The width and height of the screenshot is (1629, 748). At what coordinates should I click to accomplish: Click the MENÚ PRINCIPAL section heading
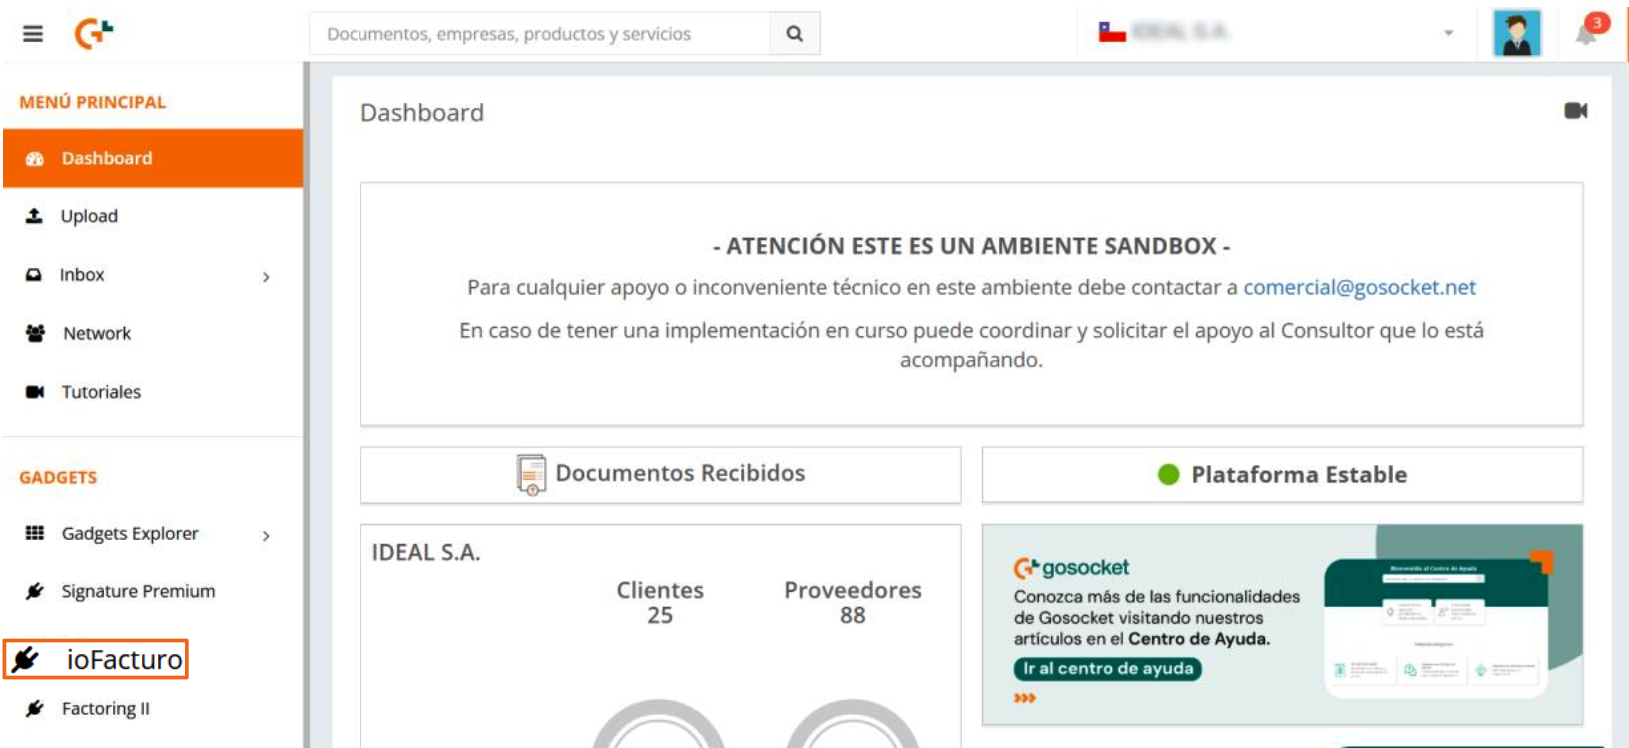pos(93,102)
